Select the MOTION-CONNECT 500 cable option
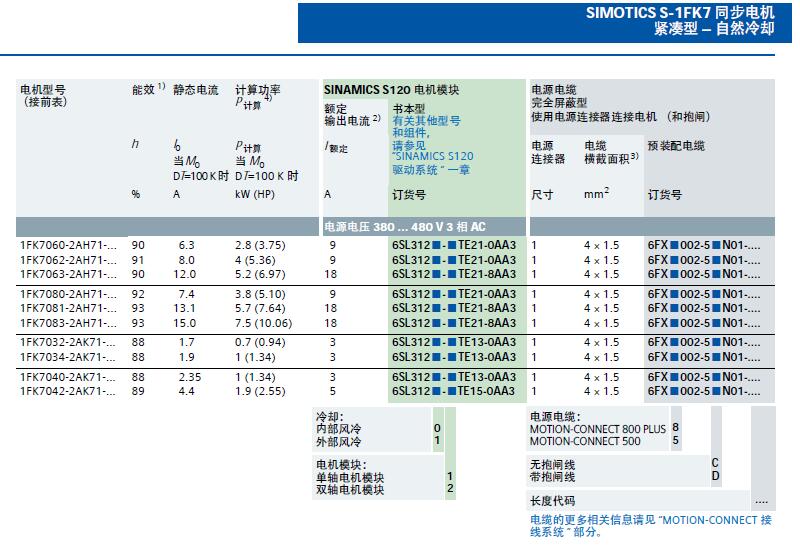Image resolution: width=800 pixels, height=546 pixels. (586, 440)
